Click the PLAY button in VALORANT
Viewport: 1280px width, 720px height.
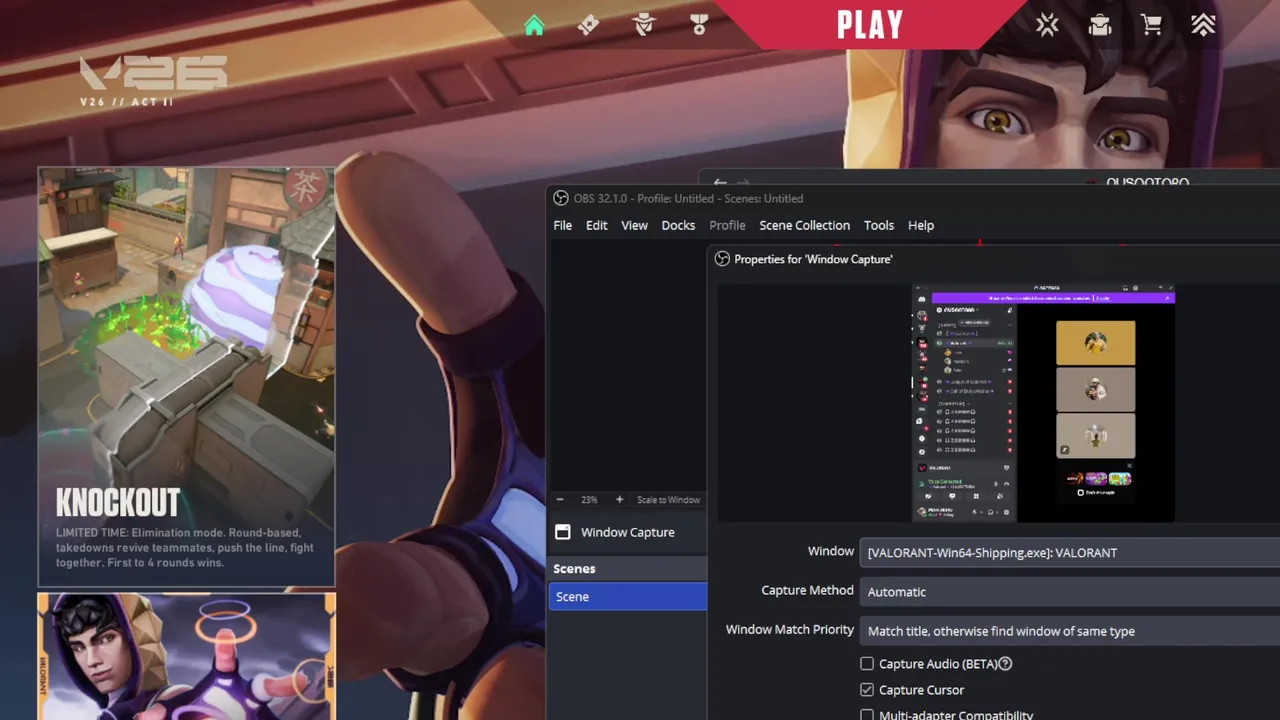click(x=870, y=25)
